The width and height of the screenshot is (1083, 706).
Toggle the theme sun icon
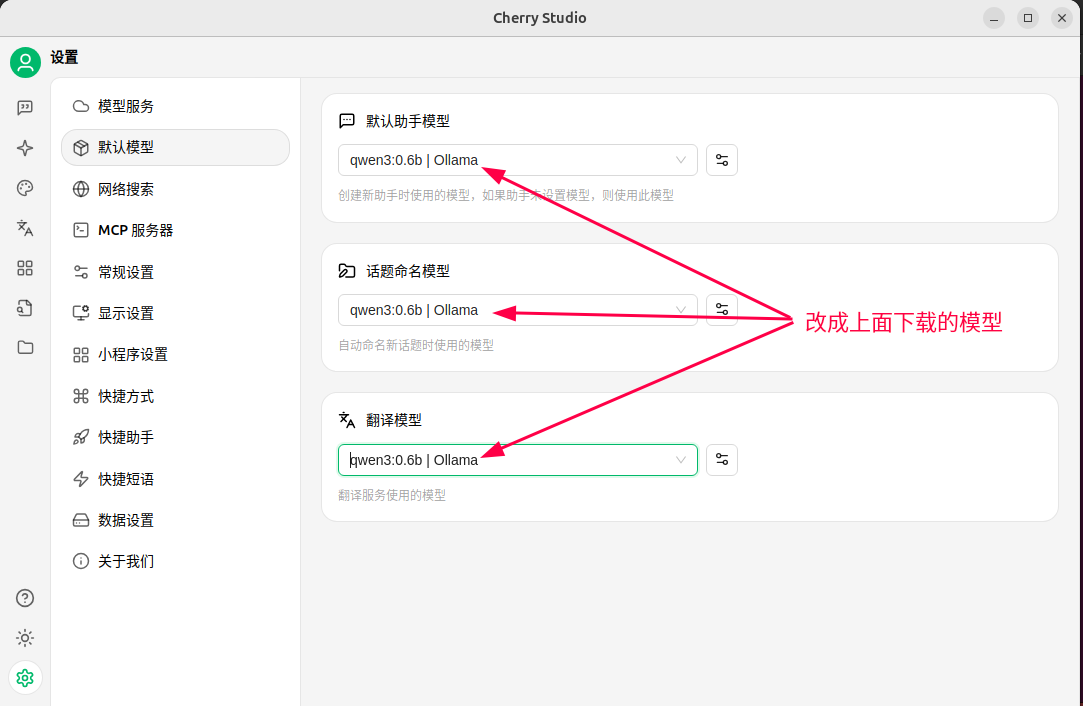click(25, 638)
